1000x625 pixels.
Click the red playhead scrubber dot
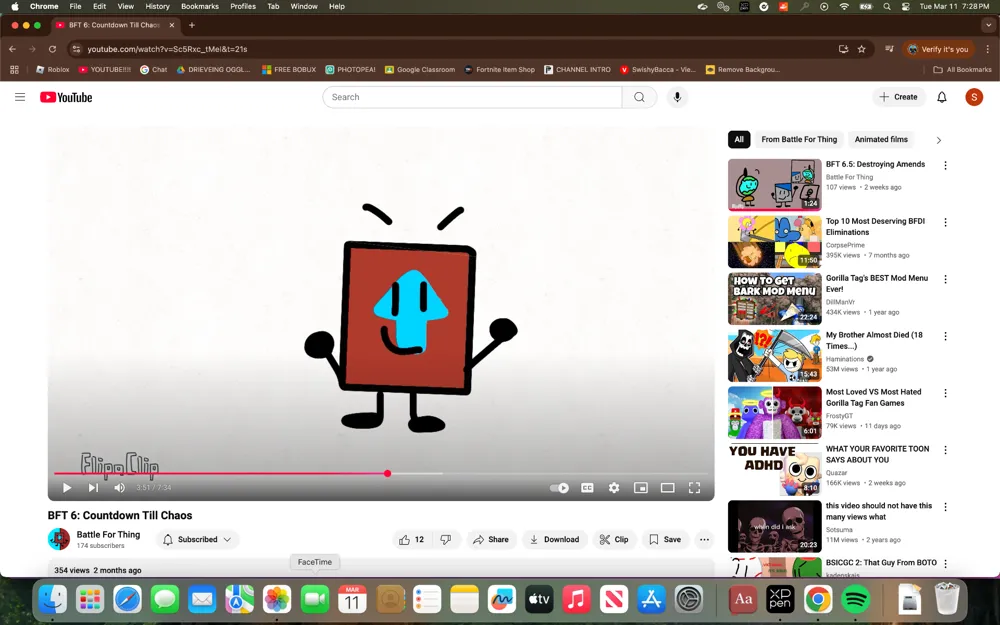[387, 473]
